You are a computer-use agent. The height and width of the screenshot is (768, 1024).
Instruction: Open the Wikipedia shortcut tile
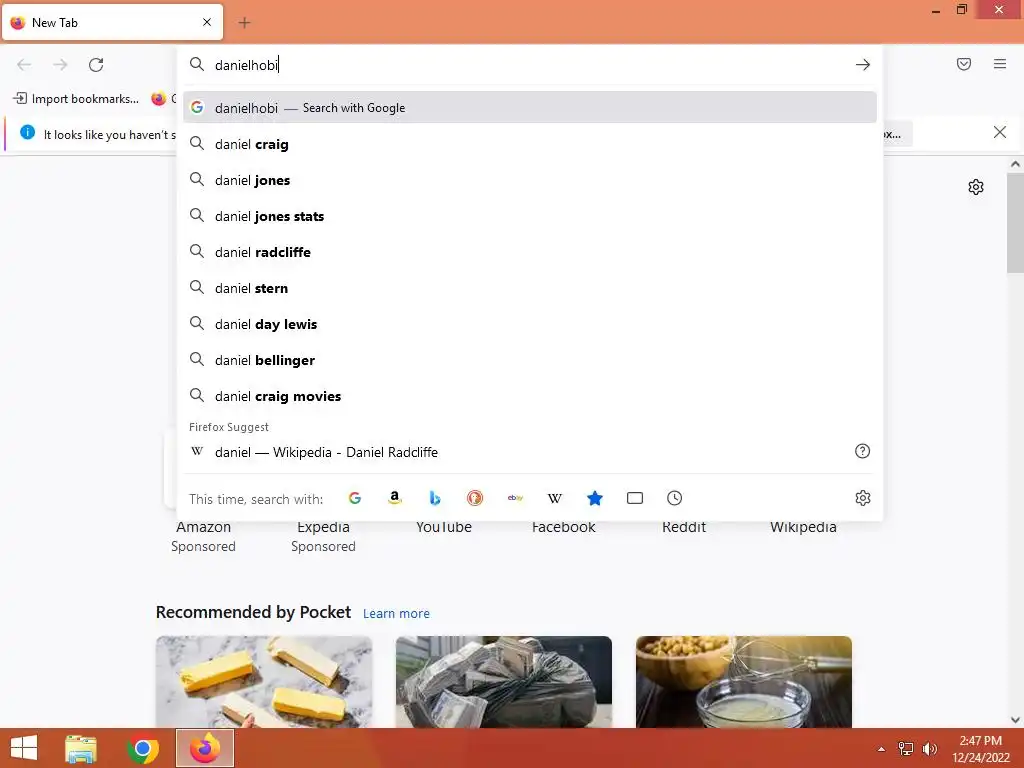[803, 527]
